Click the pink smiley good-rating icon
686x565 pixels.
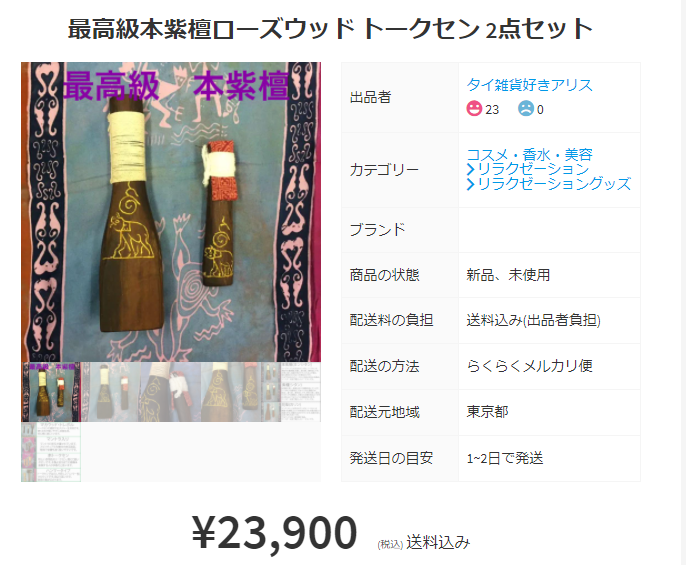point(474,109)
